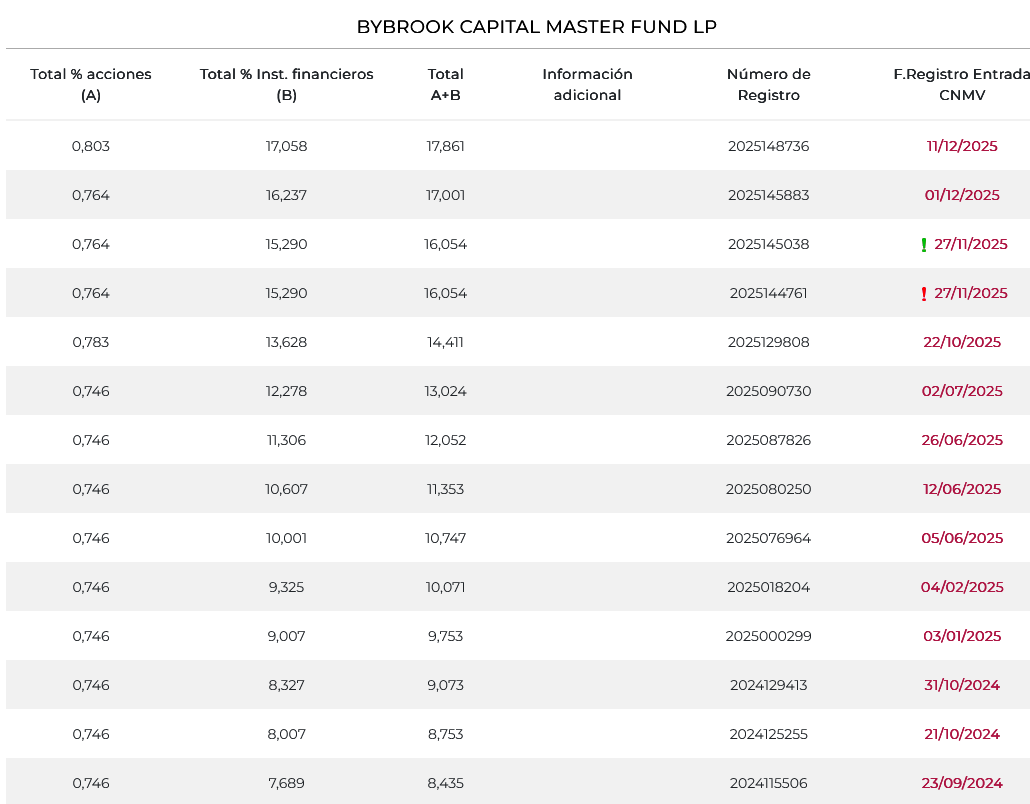Open the 22/10/2025 registration date link

coord(962,342)
